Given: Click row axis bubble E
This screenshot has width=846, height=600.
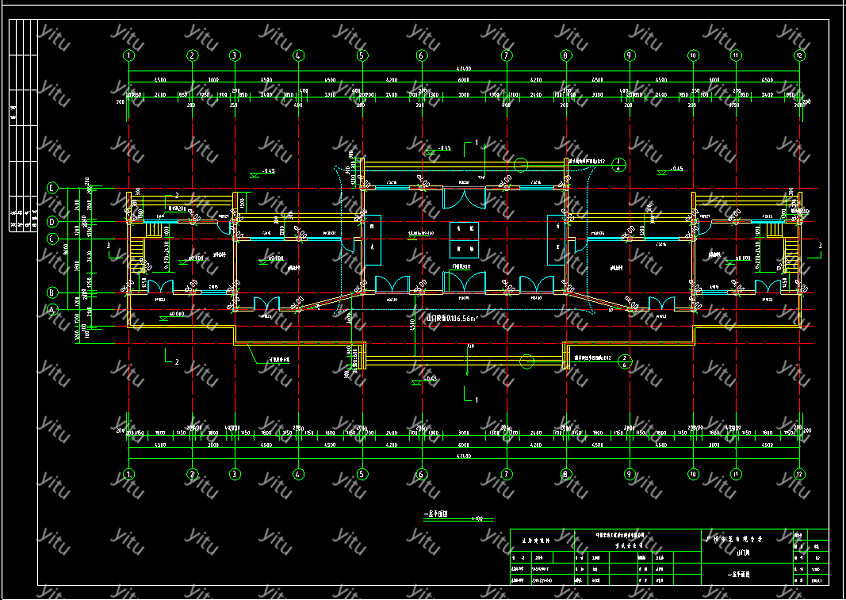Looking at the screenshot, I should click(52, 187).
